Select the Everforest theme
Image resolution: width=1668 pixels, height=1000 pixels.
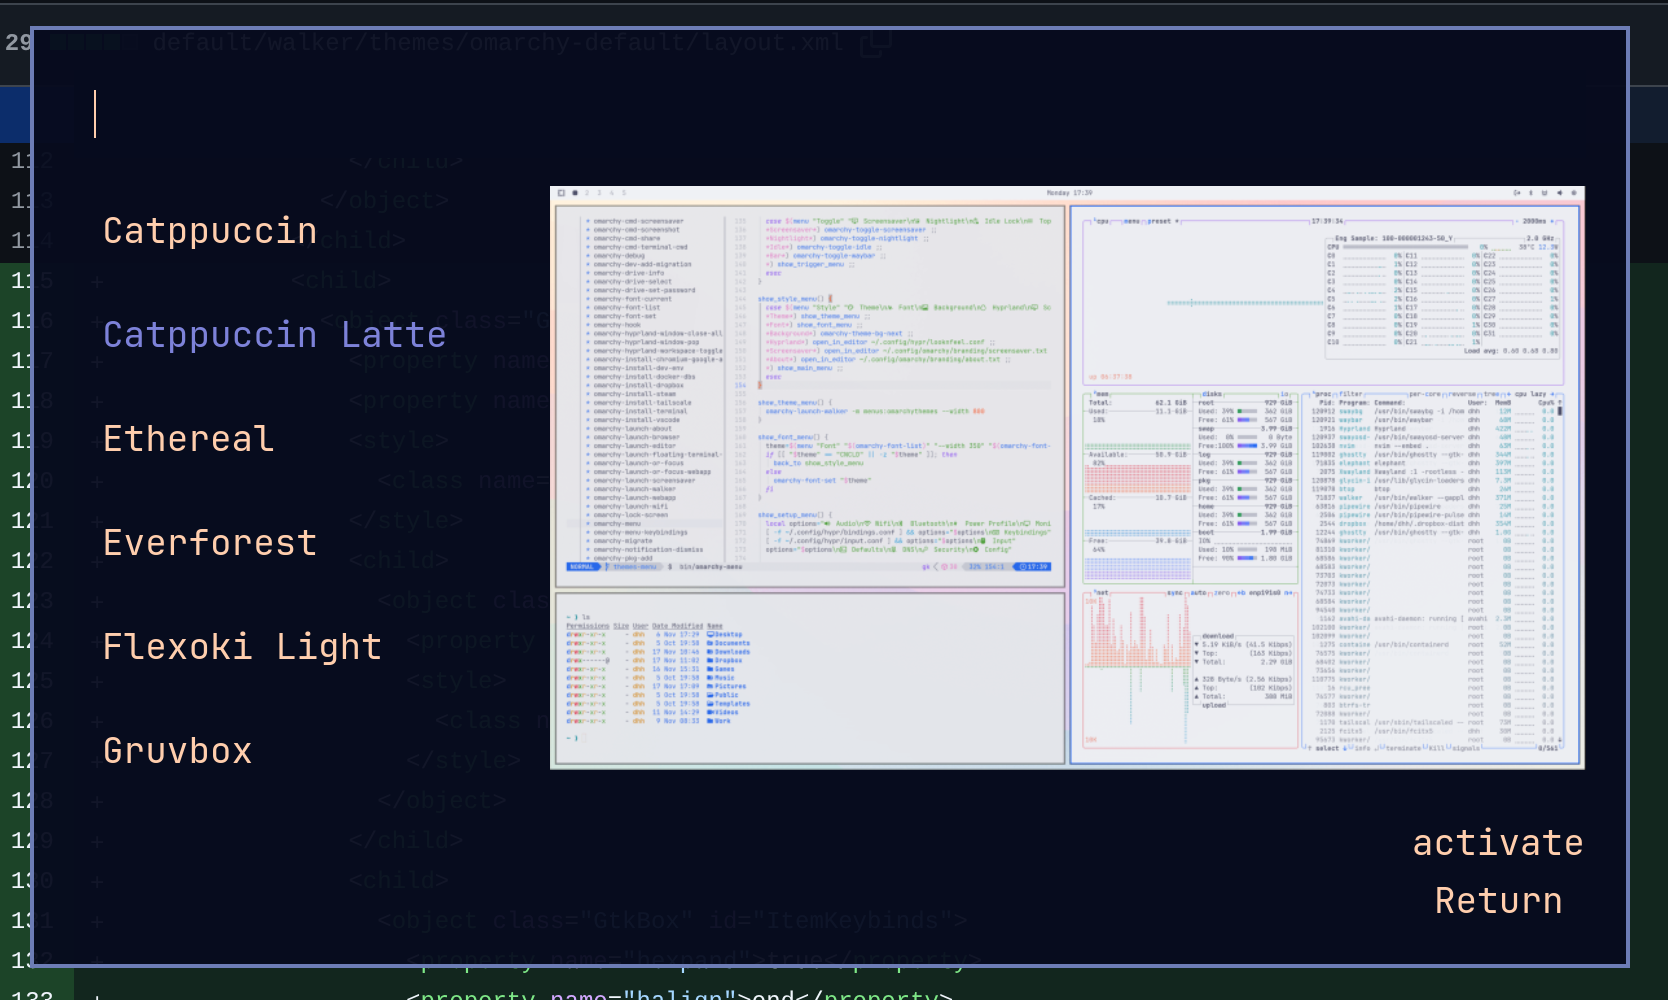coord(210,543)
